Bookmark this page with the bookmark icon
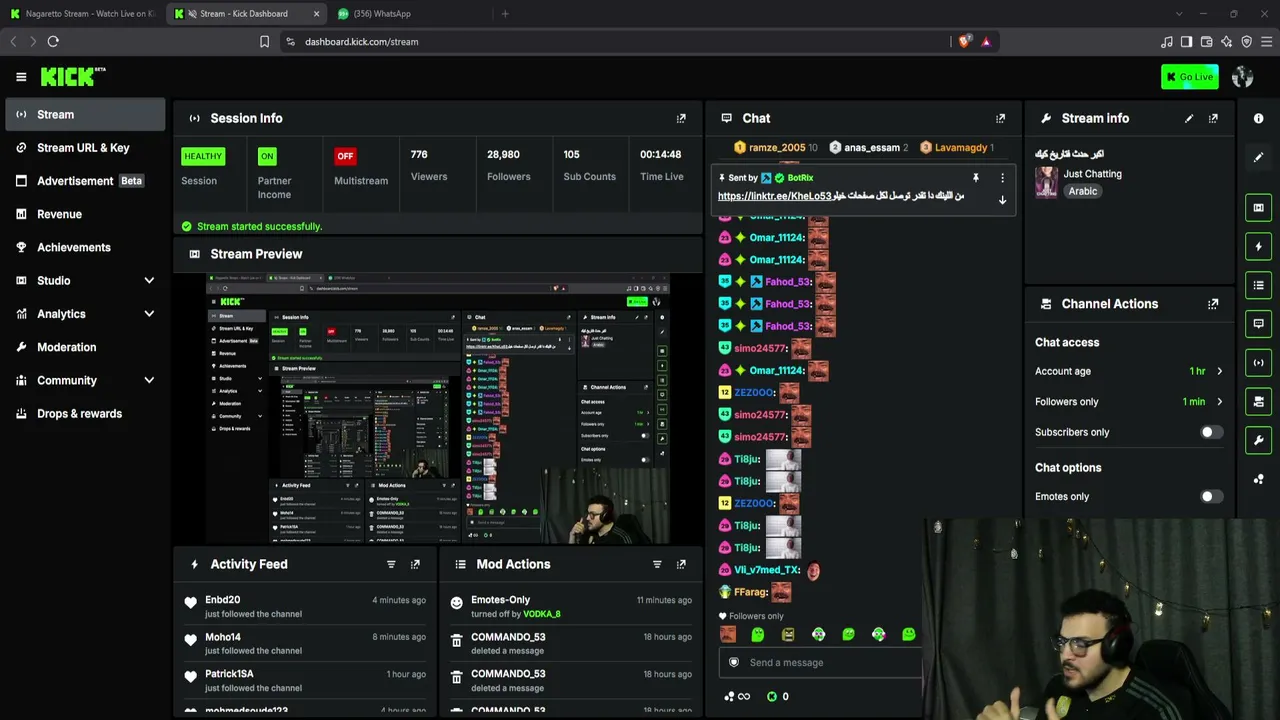The image size is (1280, 720). [264, 42]
